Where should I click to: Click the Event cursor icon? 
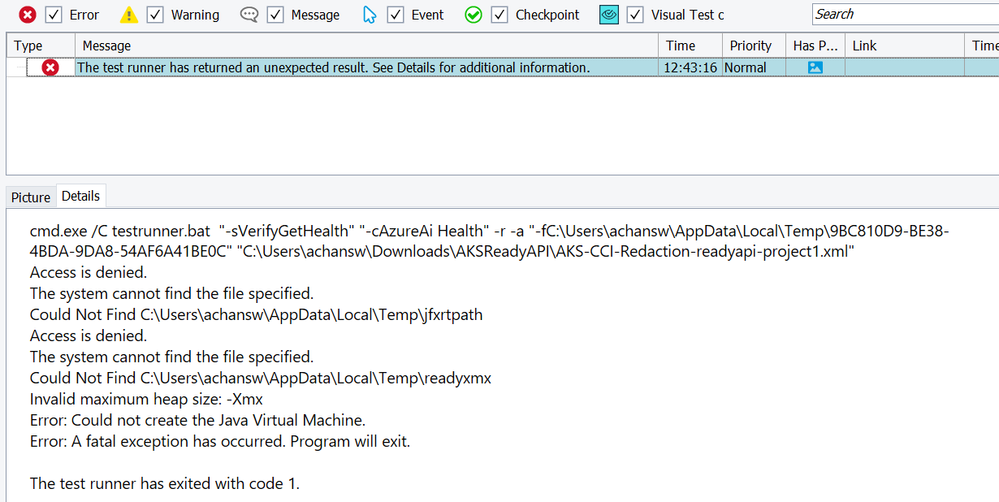[370, 15]
